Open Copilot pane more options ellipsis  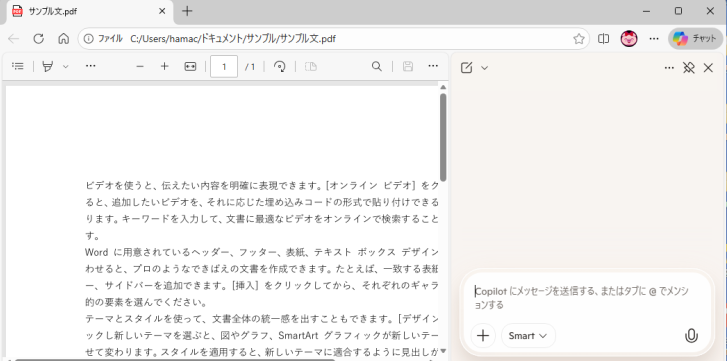click(669, 68)
